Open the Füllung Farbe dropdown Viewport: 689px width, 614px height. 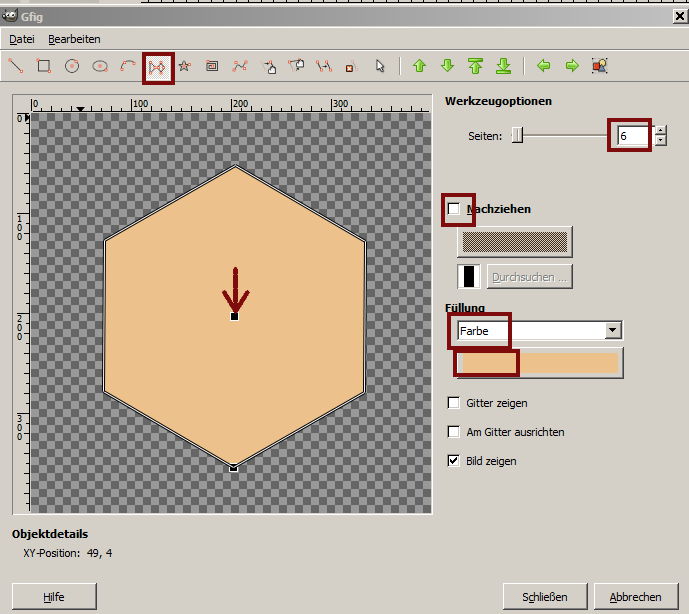coord(613,331)
